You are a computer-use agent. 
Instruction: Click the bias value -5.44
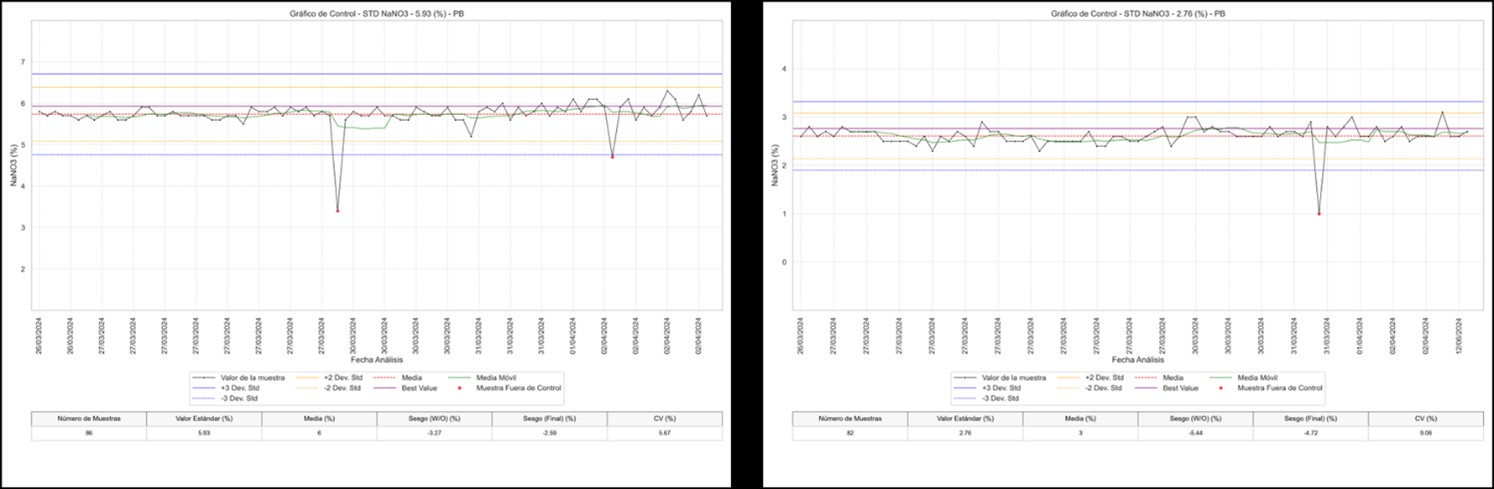click(1195, 433)
